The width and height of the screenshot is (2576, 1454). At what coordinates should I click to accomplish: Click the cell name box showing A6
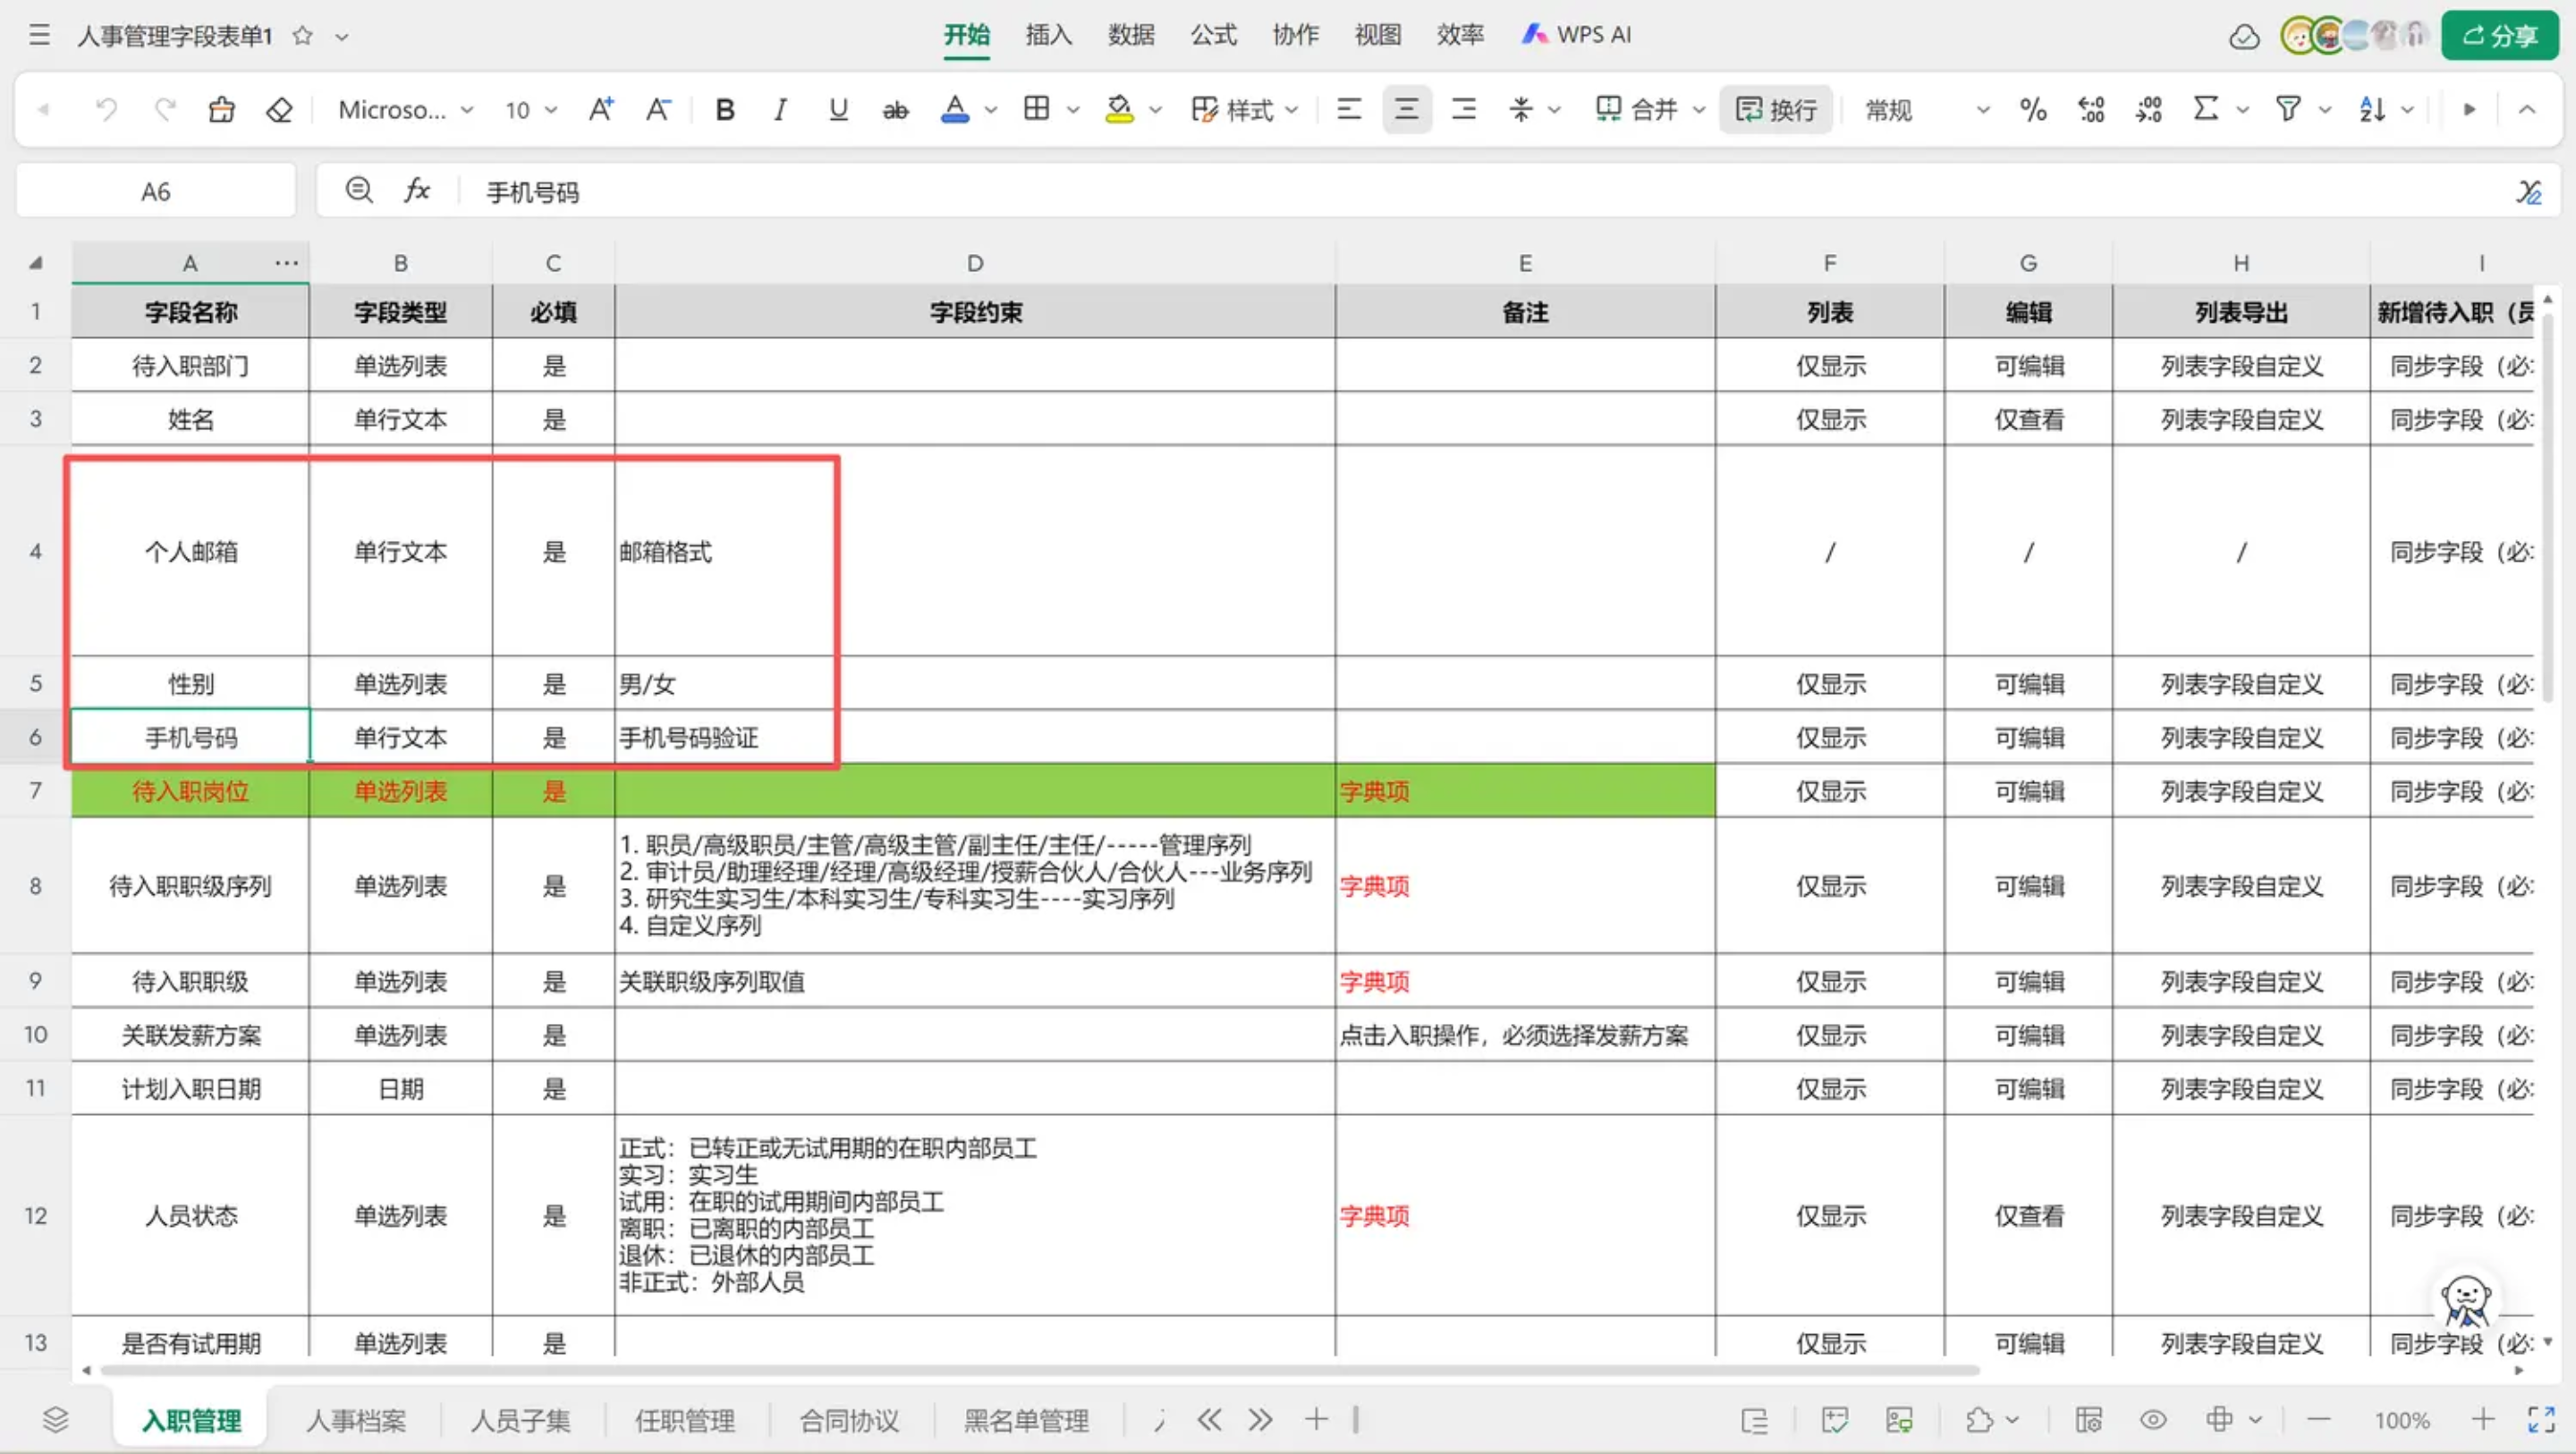[x=156, y=191]
